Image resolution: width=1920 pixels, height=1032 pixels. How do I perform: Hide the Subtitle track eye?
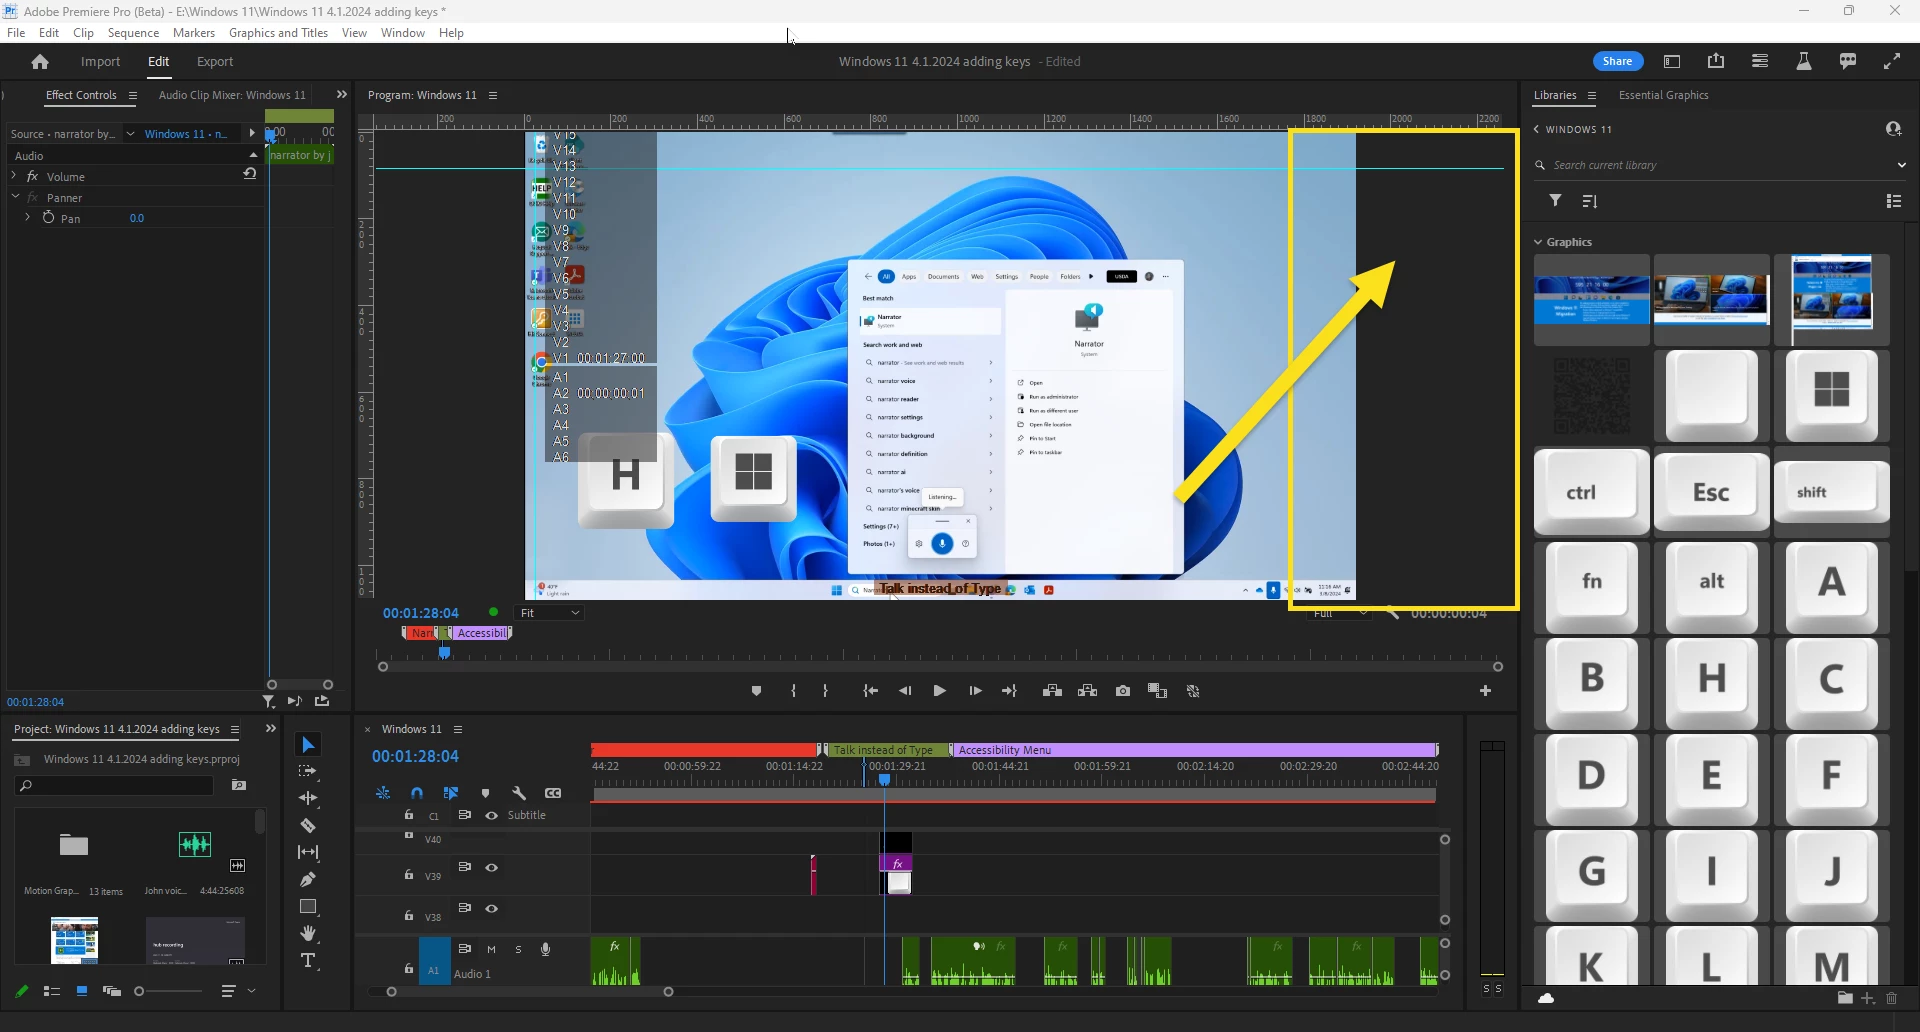pos(491,815)
